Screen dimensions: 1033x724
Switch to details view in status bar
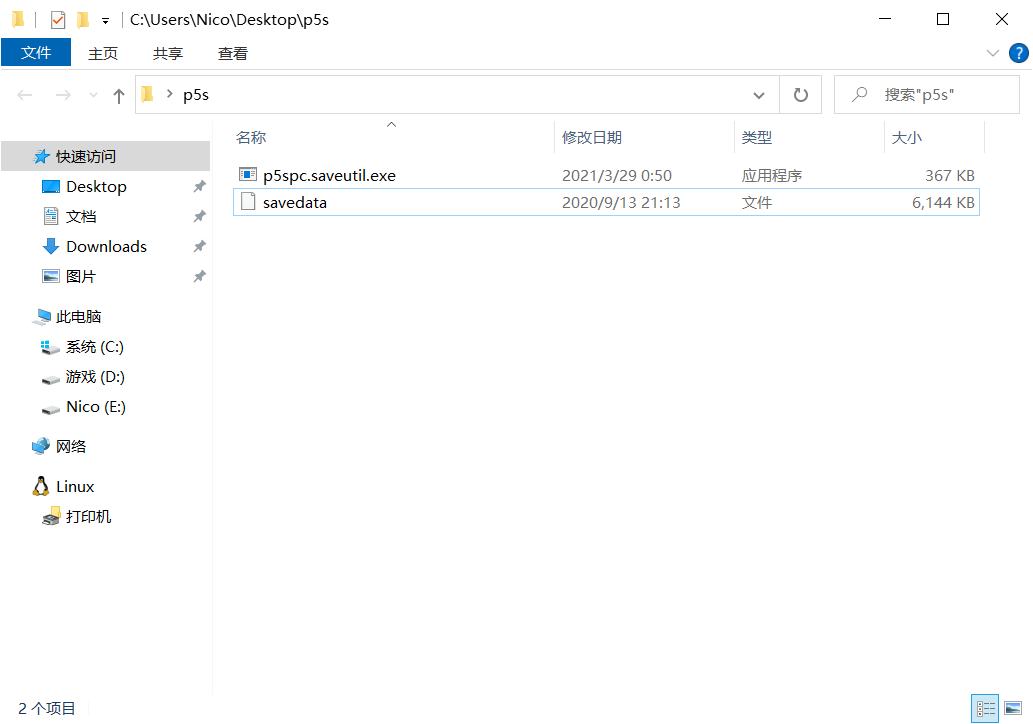click(x=985, y=709)
